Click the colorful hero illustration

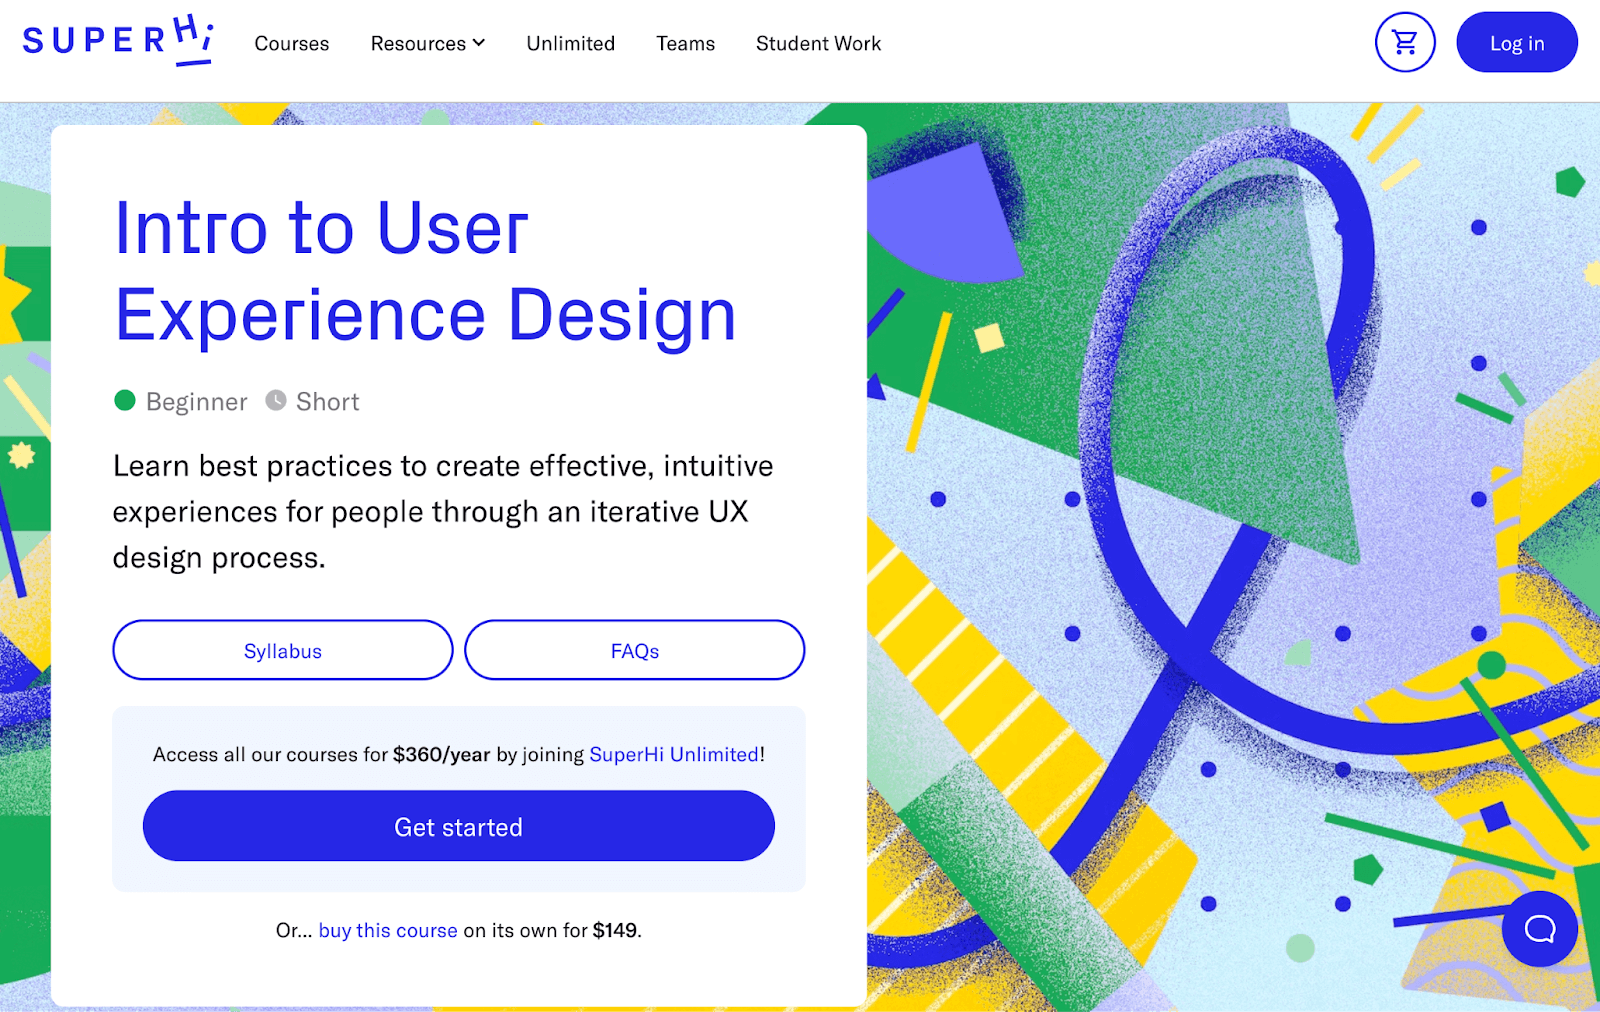click(x=1230, y=500)
